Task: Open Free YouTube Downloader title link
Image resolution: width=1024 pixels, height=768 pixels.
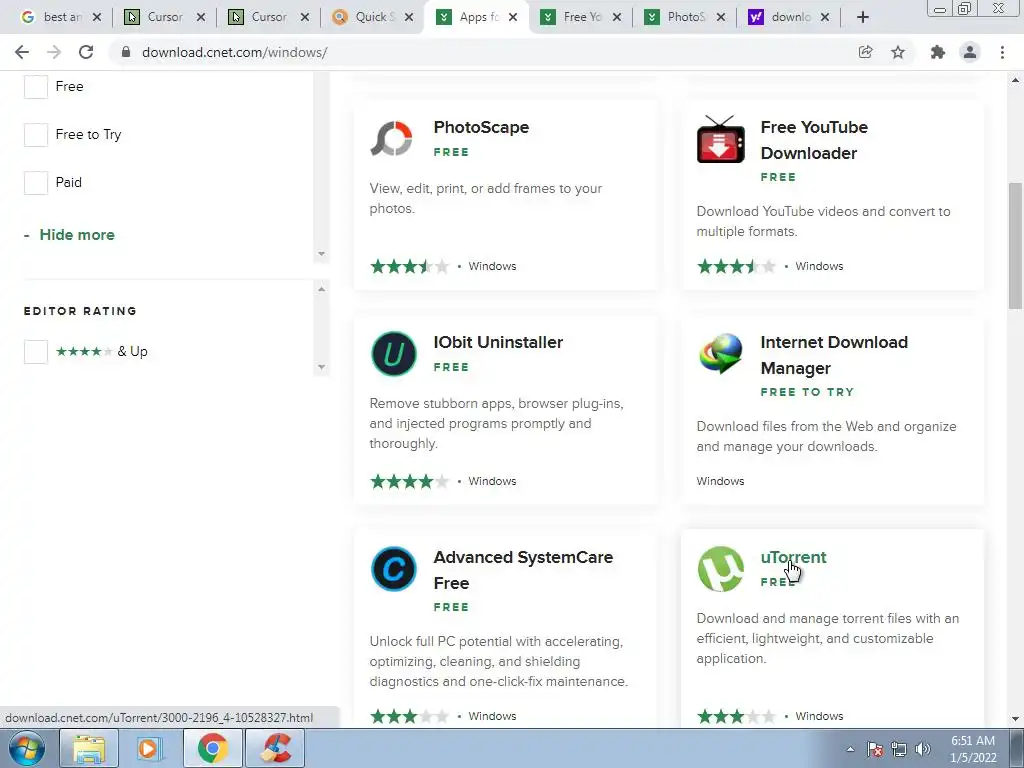Action: point(814,140)
